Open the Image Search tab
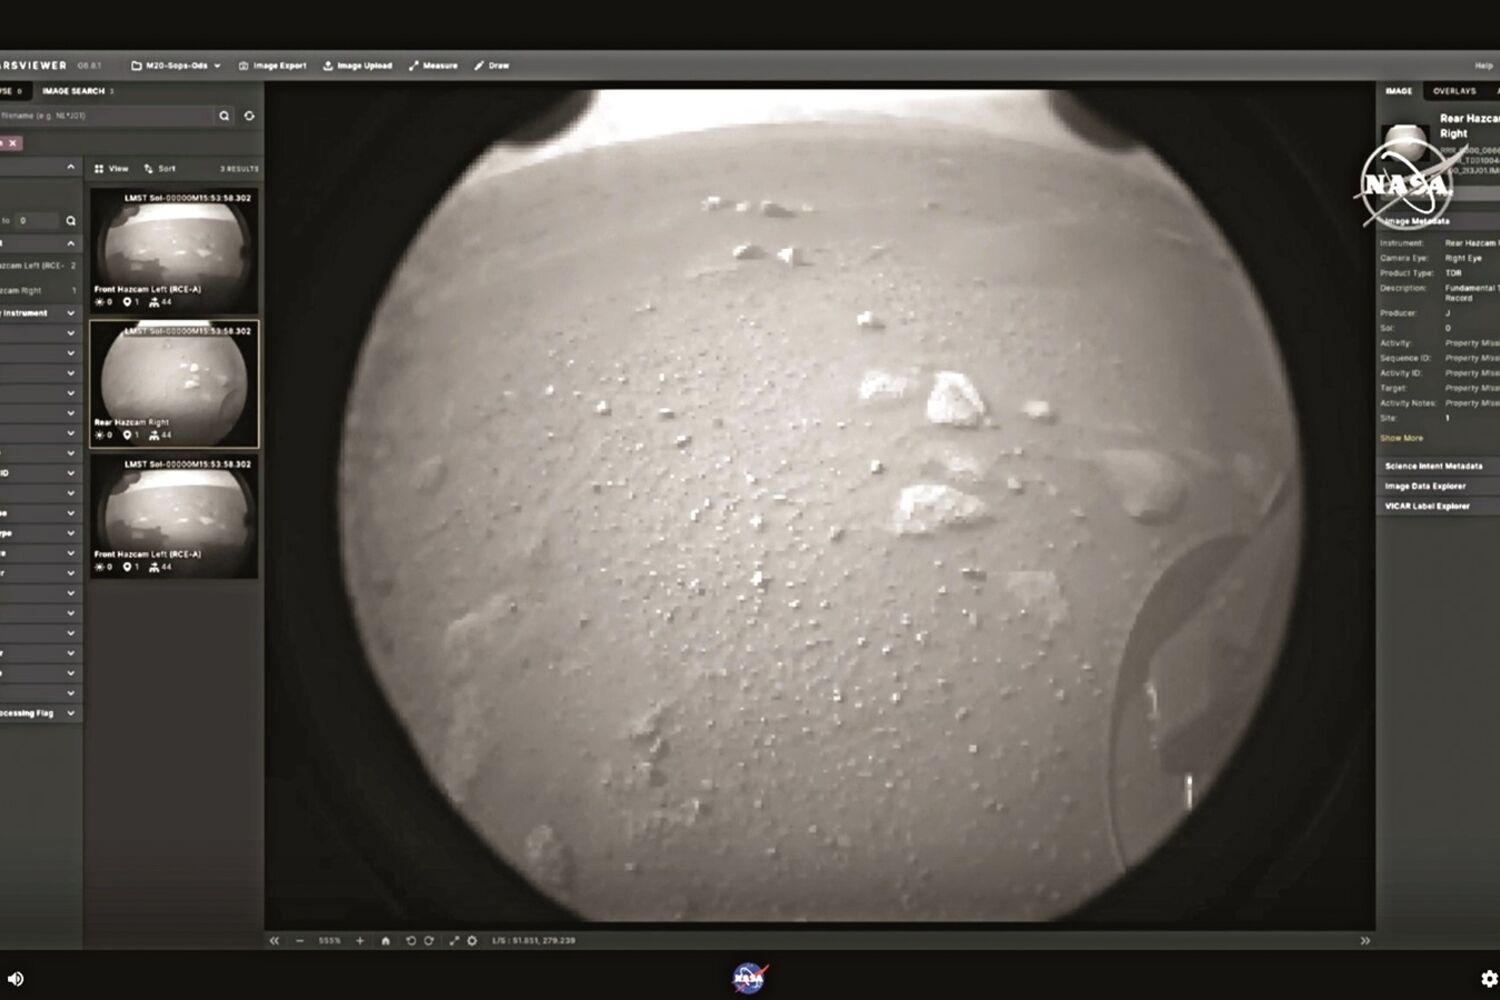 click(x=73, y=91)
